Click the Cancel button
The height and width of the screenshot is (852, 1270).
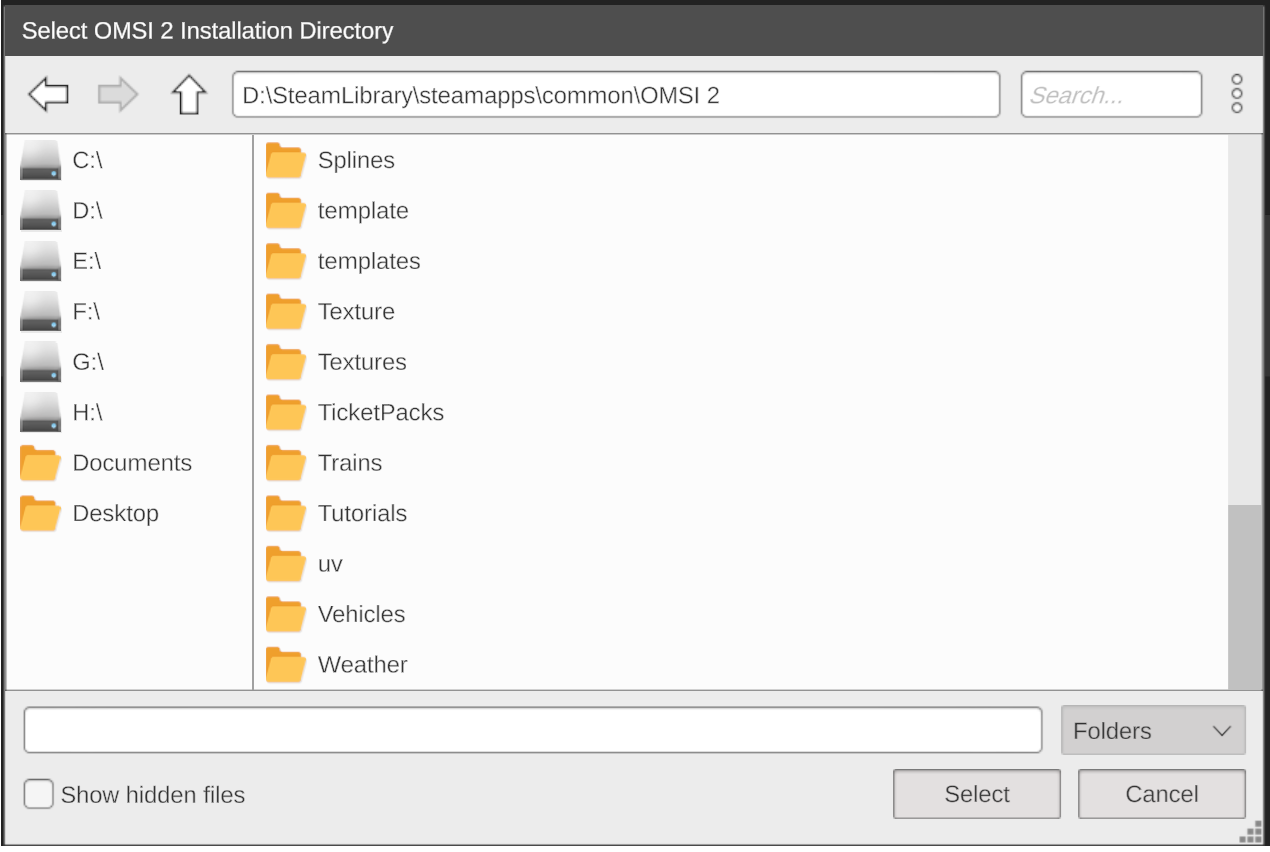click(1162, 794)
